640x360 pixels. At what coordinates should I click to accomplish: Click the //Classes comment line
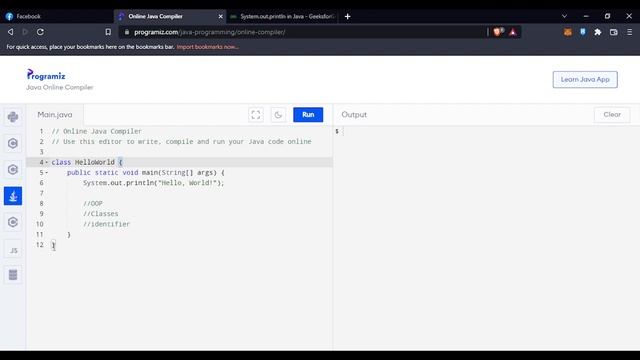click(x=100, y=214)
